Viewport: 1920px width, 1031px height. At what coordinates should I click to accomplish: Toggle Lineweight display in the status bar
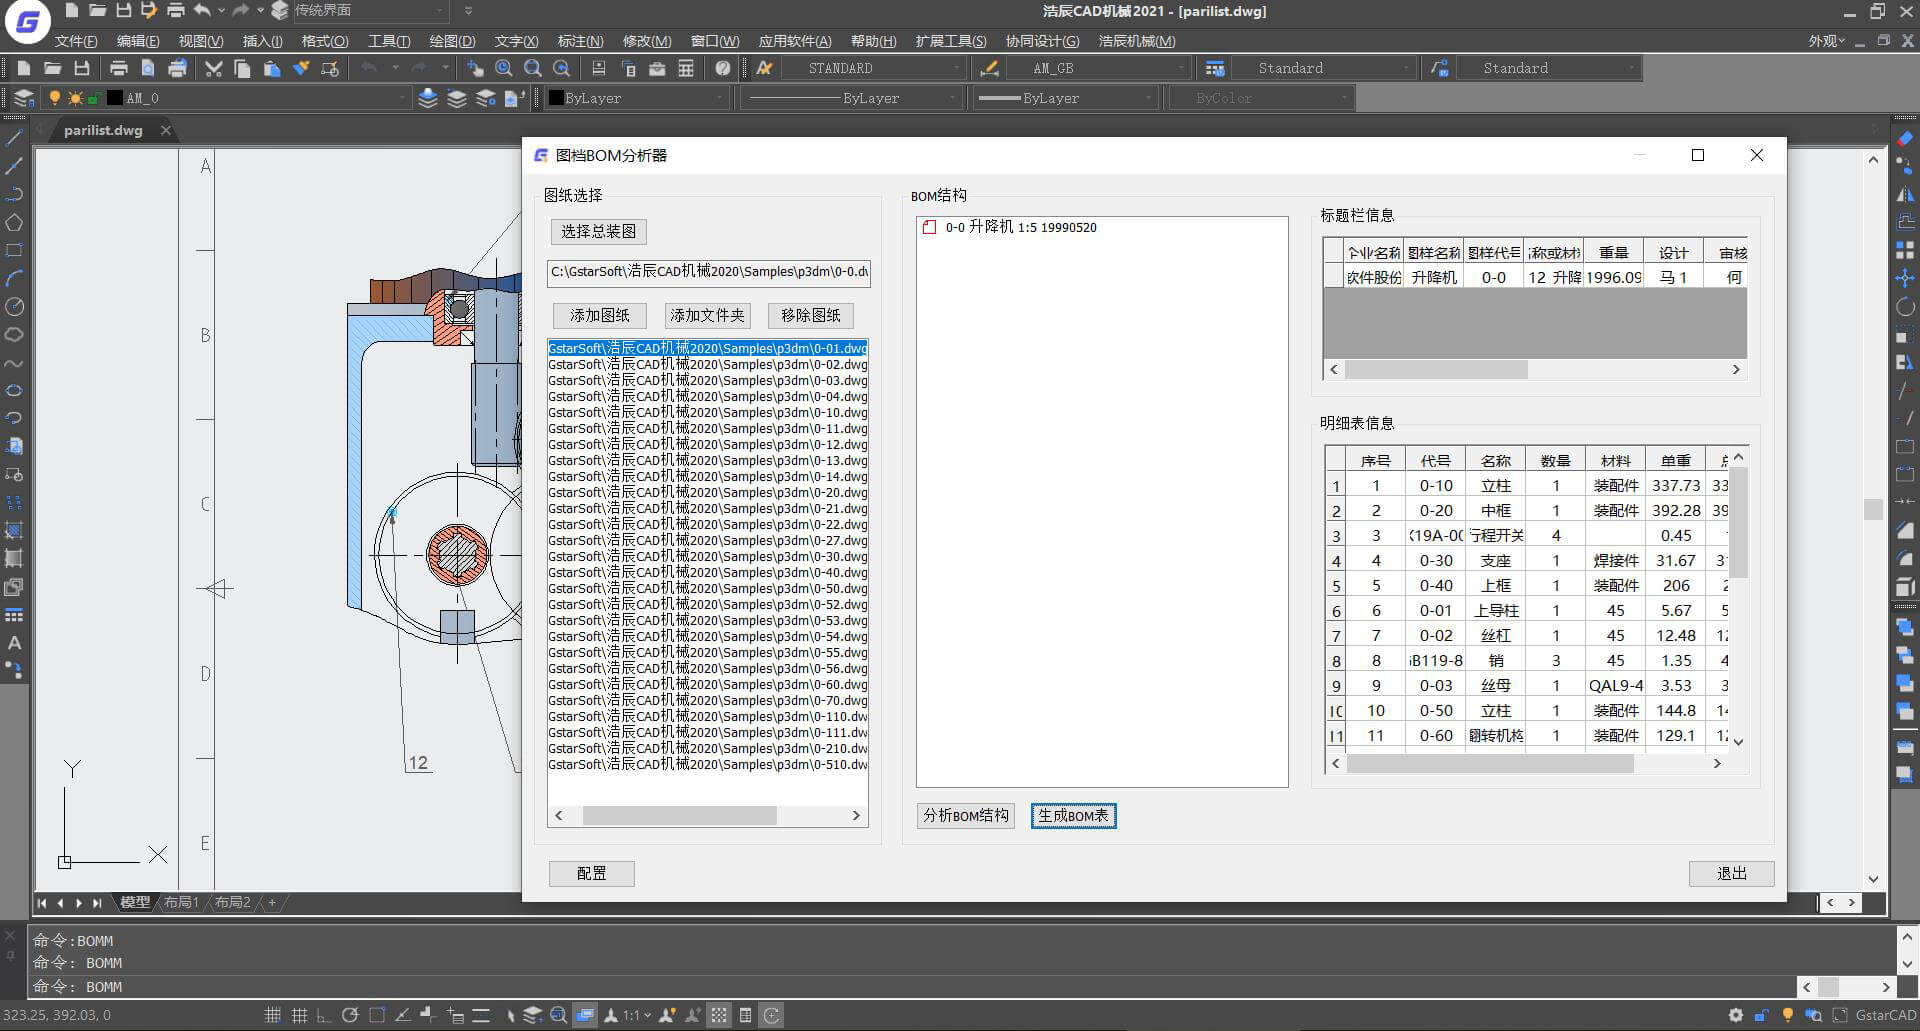tap(480, 1015)
